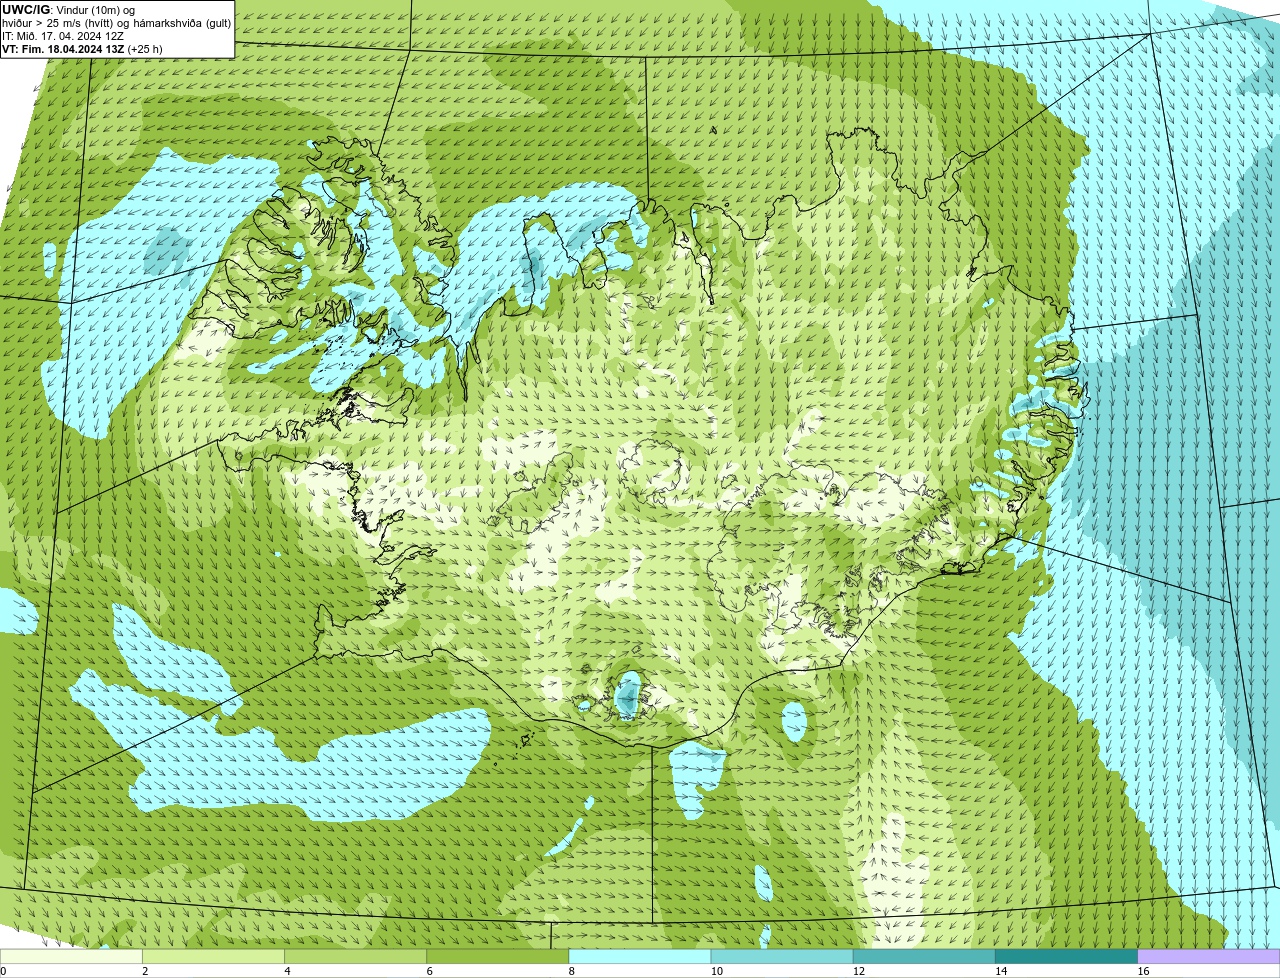Click the purple above-16 legend swatch

[1209, 956]
